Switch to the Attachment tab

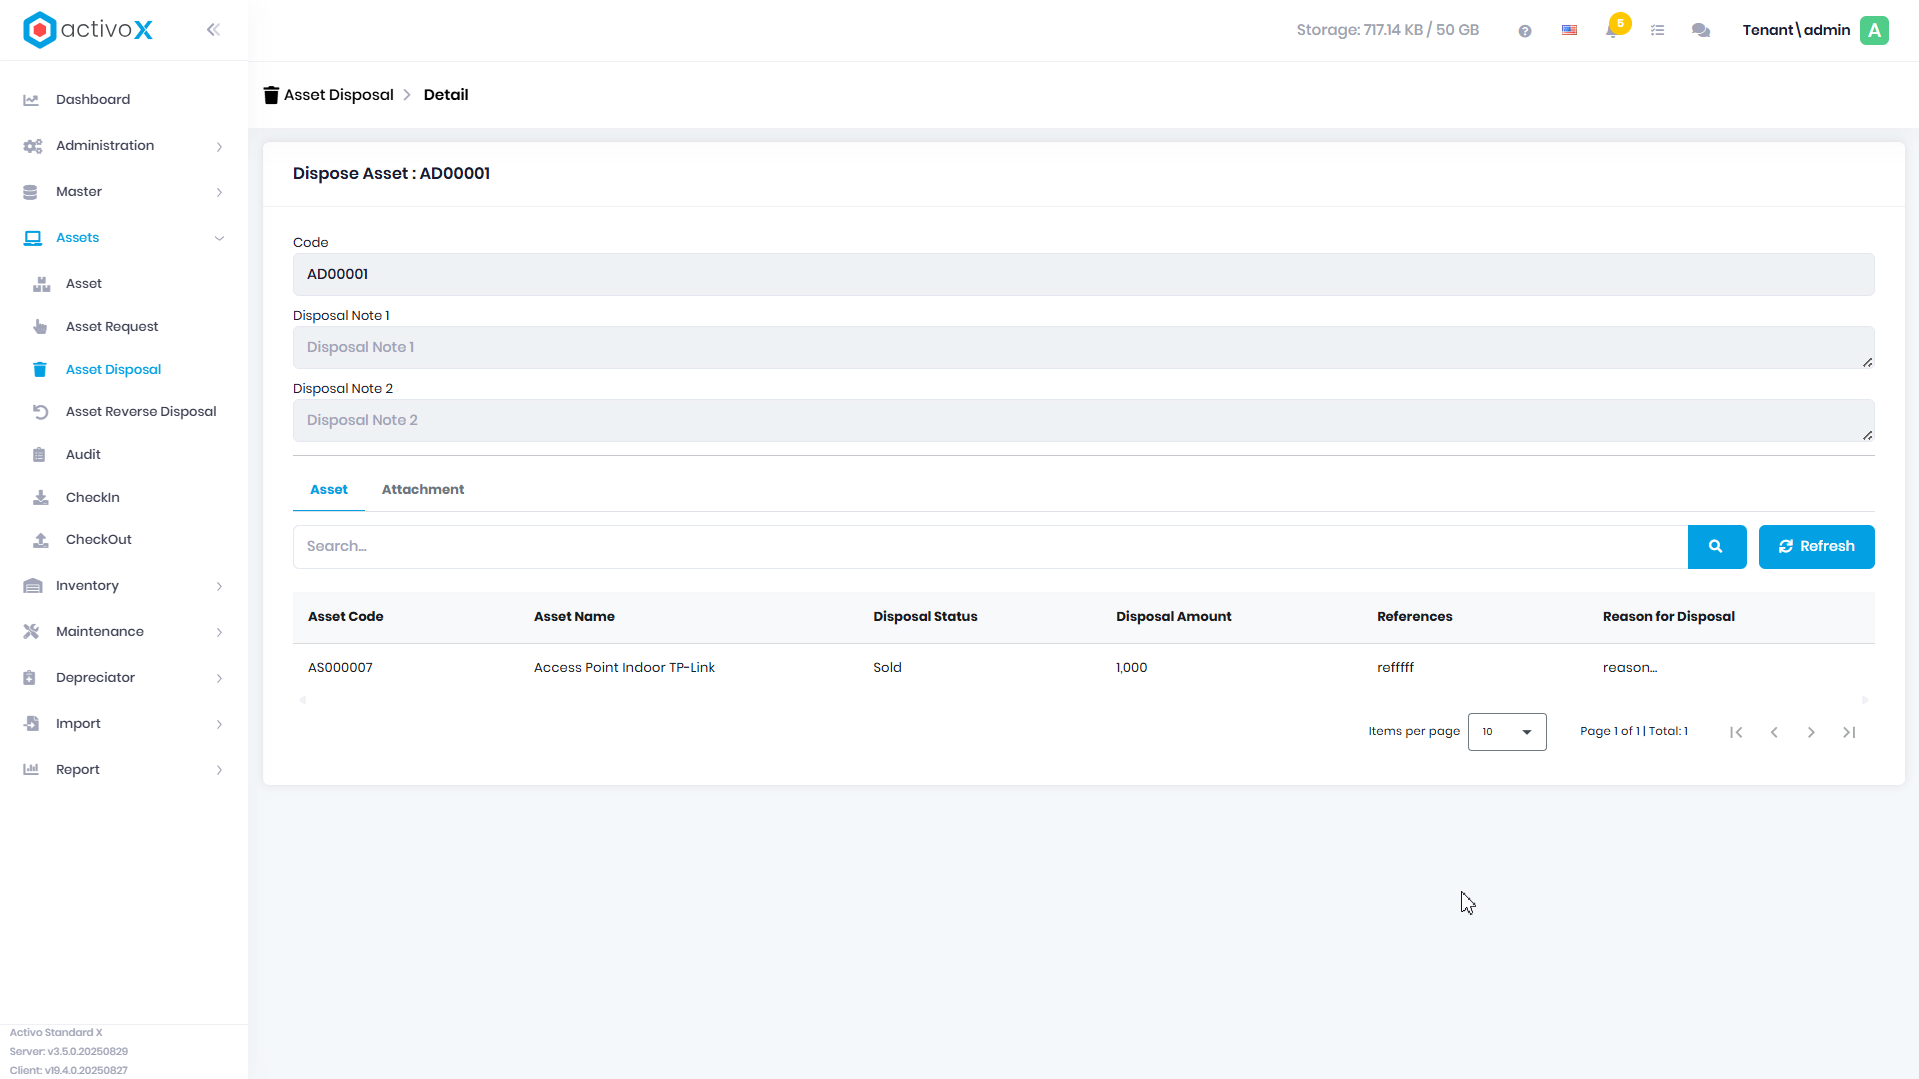(x=423, y=490)
